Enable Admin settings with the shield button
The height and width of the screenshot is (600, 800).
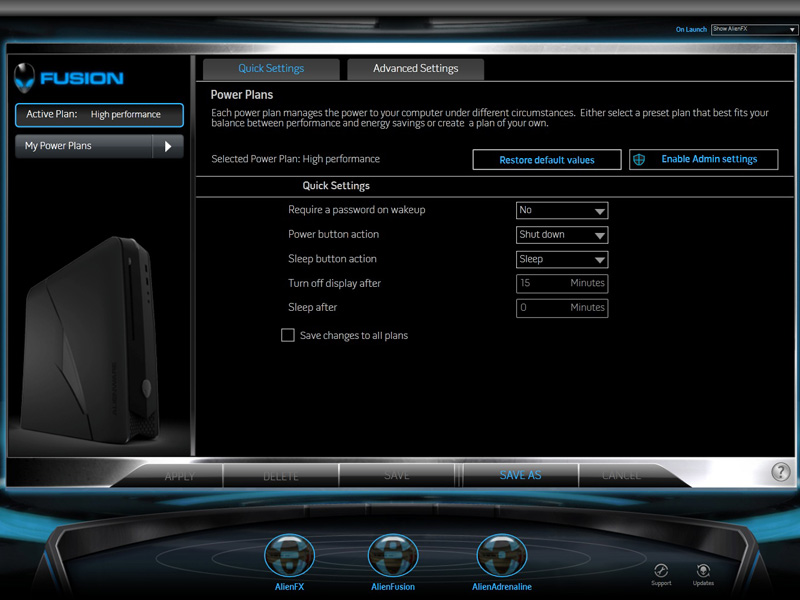[x=703, y=160]
